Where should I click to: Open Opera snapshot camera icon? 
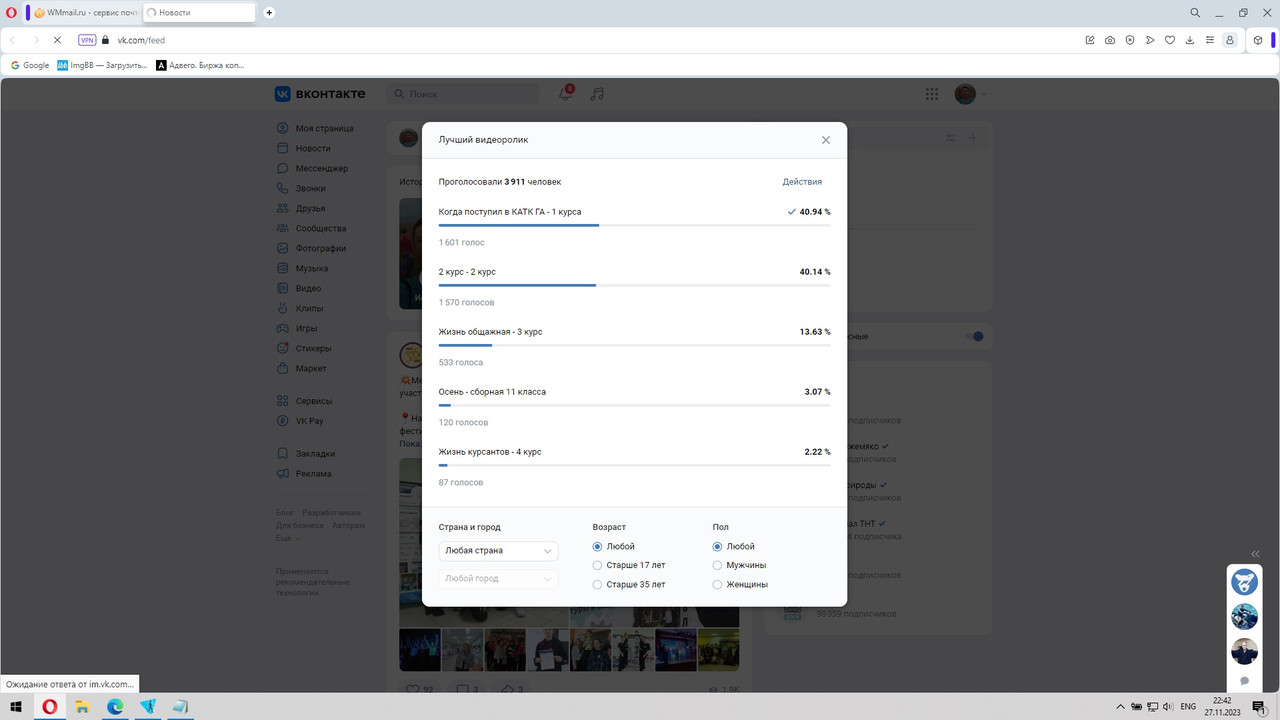pyautogui.click(x=1110, y=40)
